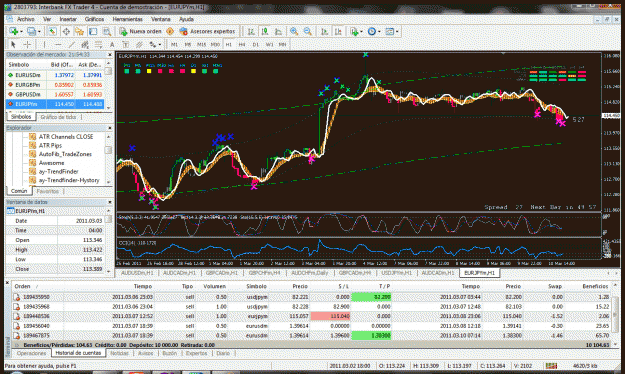The width and height of the screenshot is (625, 374).
Task: Open the Ventana menu
Action: [x=161, y=19]
